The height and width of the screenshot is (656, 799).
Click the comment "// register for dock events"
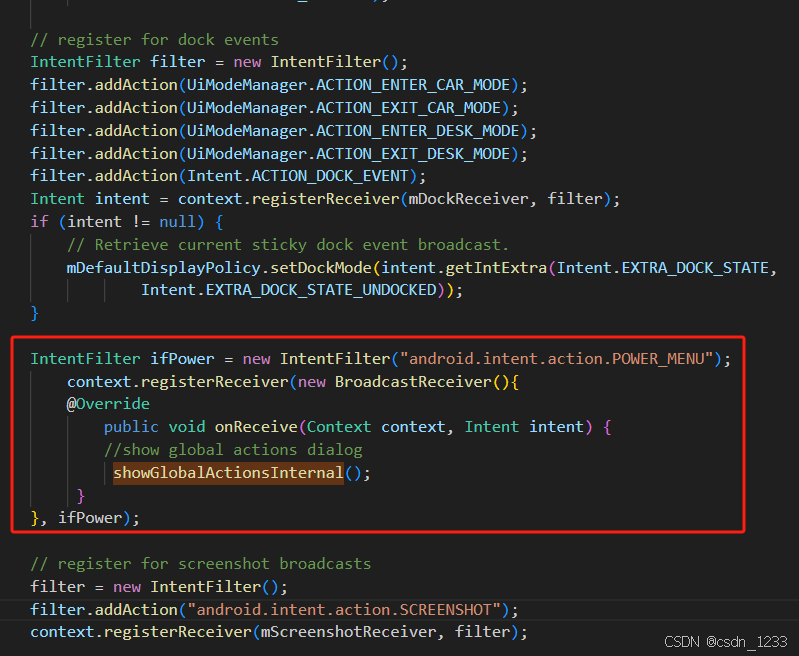click(x=154, y=40)
